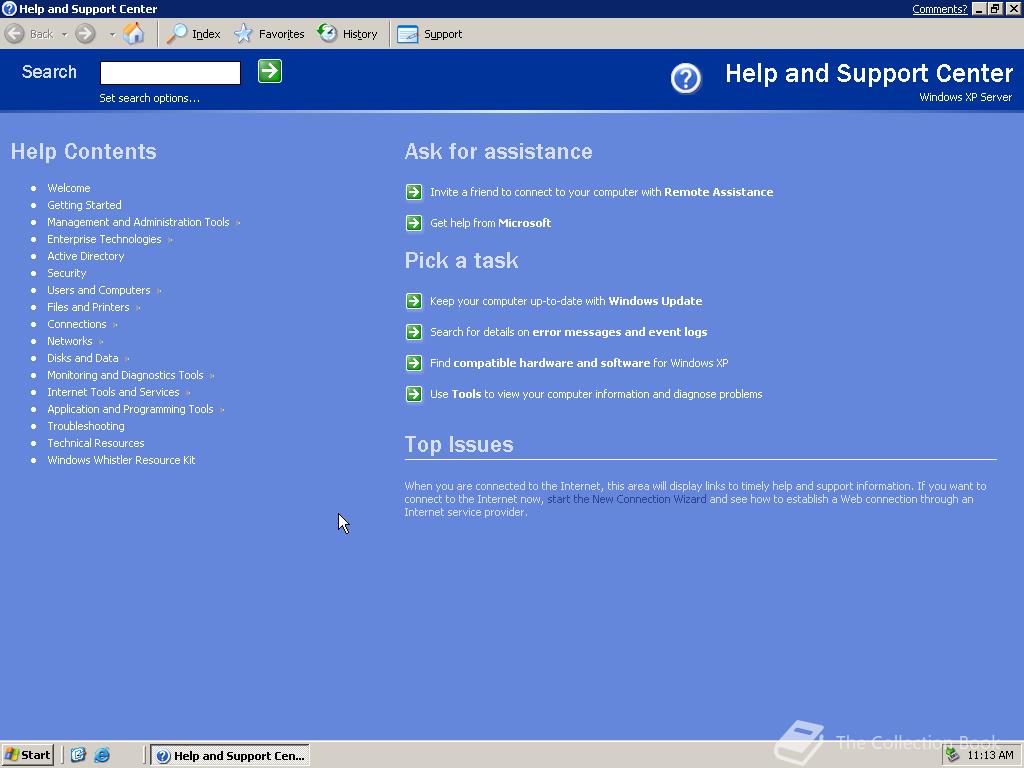Open Favorites in the toolbar
This screenshot has height=768, width=1024.
pos(269,34)
